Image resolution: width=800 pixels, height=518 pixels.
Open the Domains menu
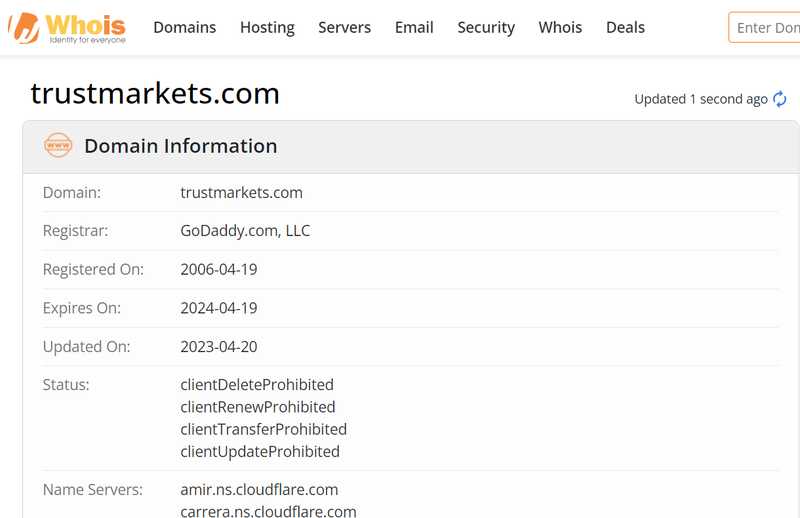pos(184,27)
